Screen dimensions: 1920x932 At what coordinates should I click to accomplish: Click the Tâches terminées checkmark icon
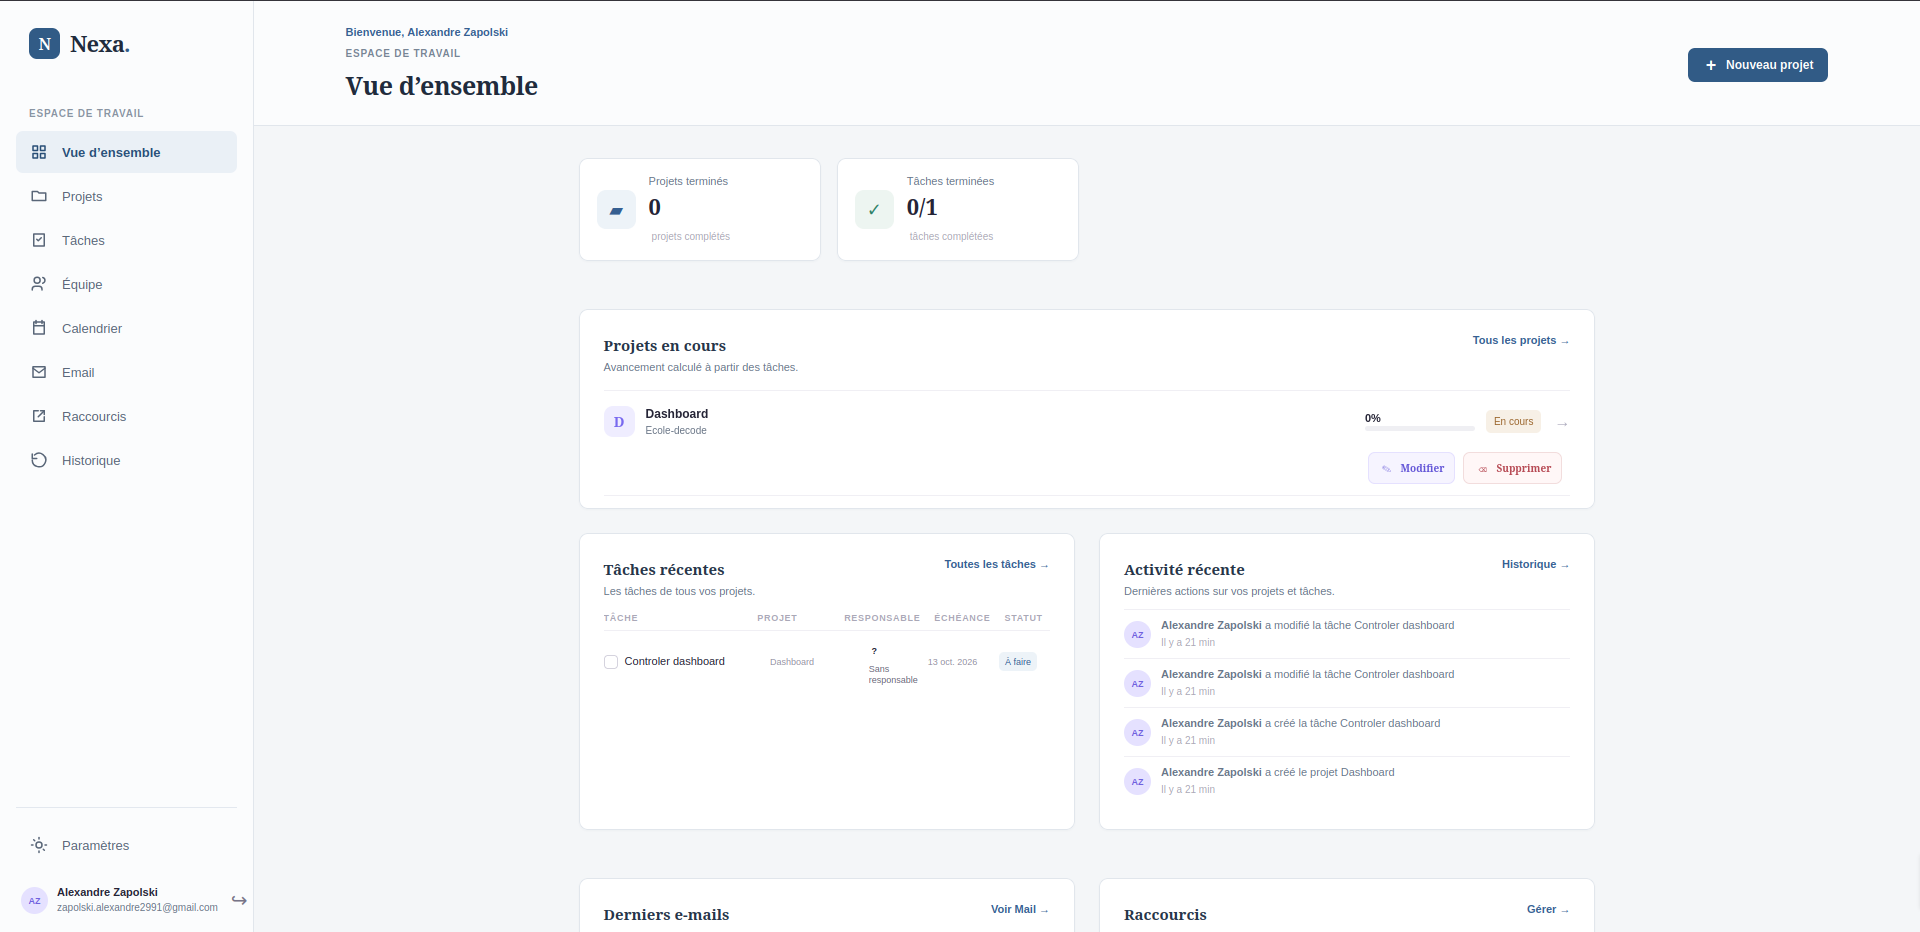tap(874, 210)
